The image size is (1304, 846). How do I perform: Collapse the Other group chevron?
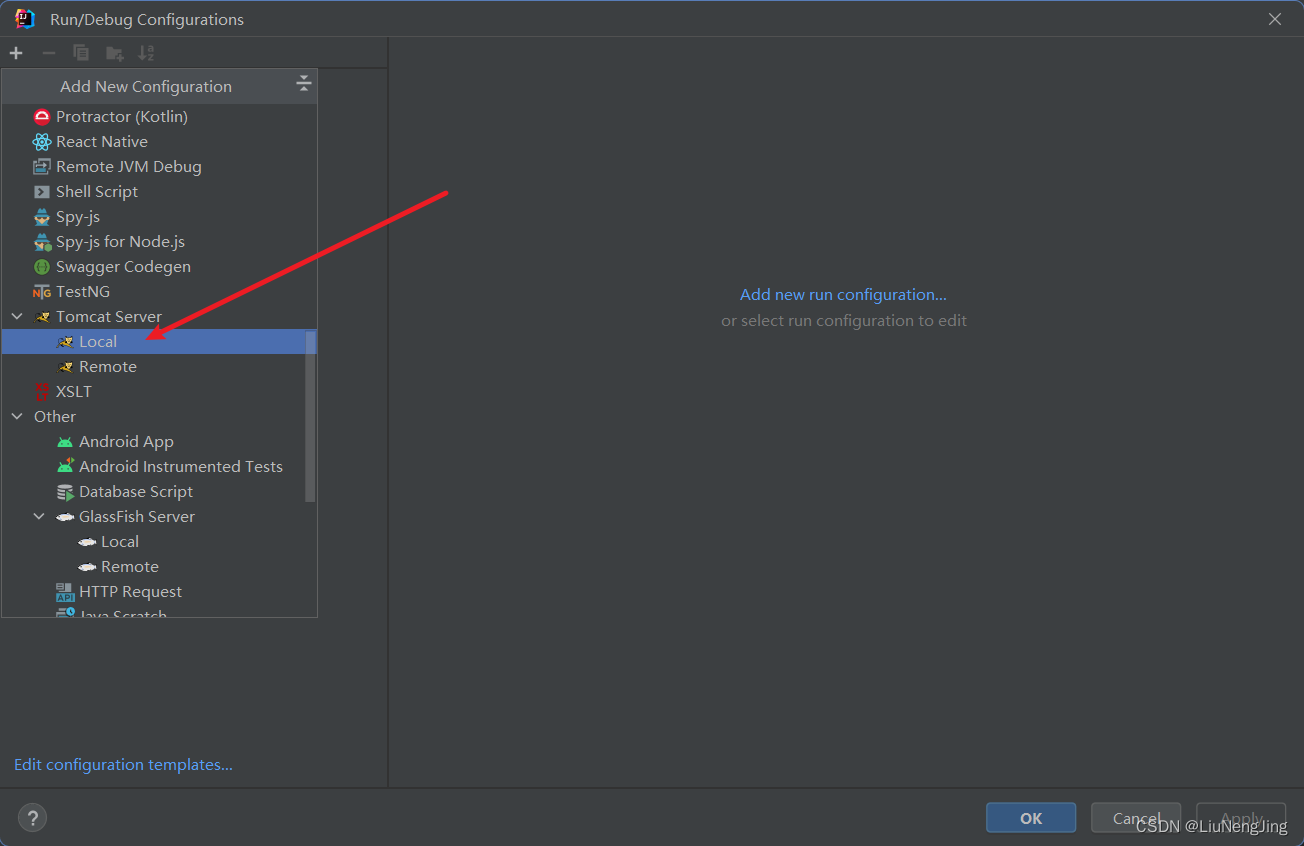click(x=17, y=417)
